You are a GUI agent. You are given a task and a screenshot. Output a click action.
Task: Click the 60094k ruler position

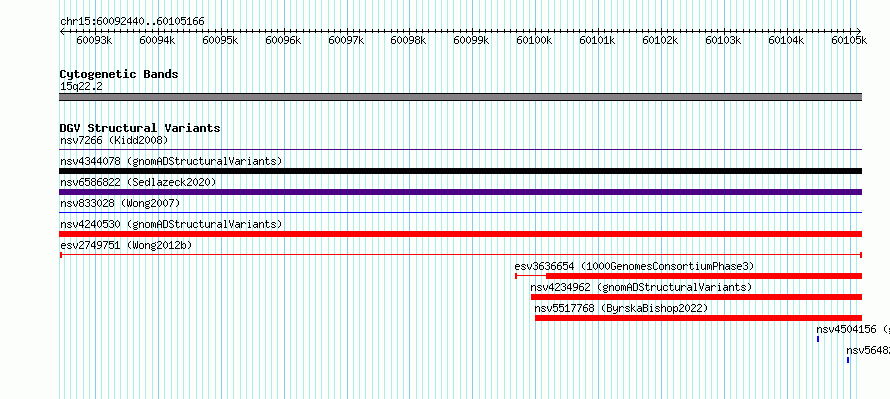[157, 40]
